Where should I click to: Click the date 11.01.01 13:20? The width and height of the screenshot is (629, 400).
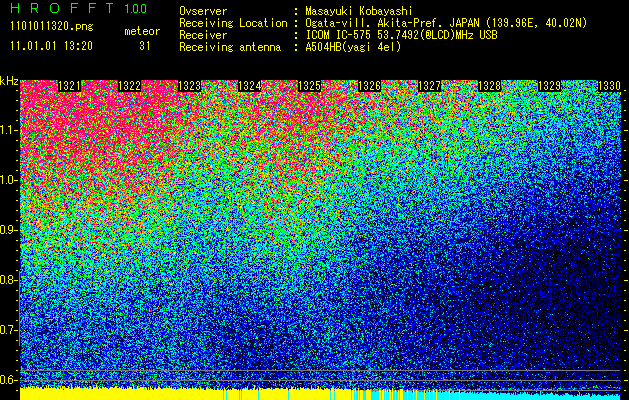coord(51,46)
